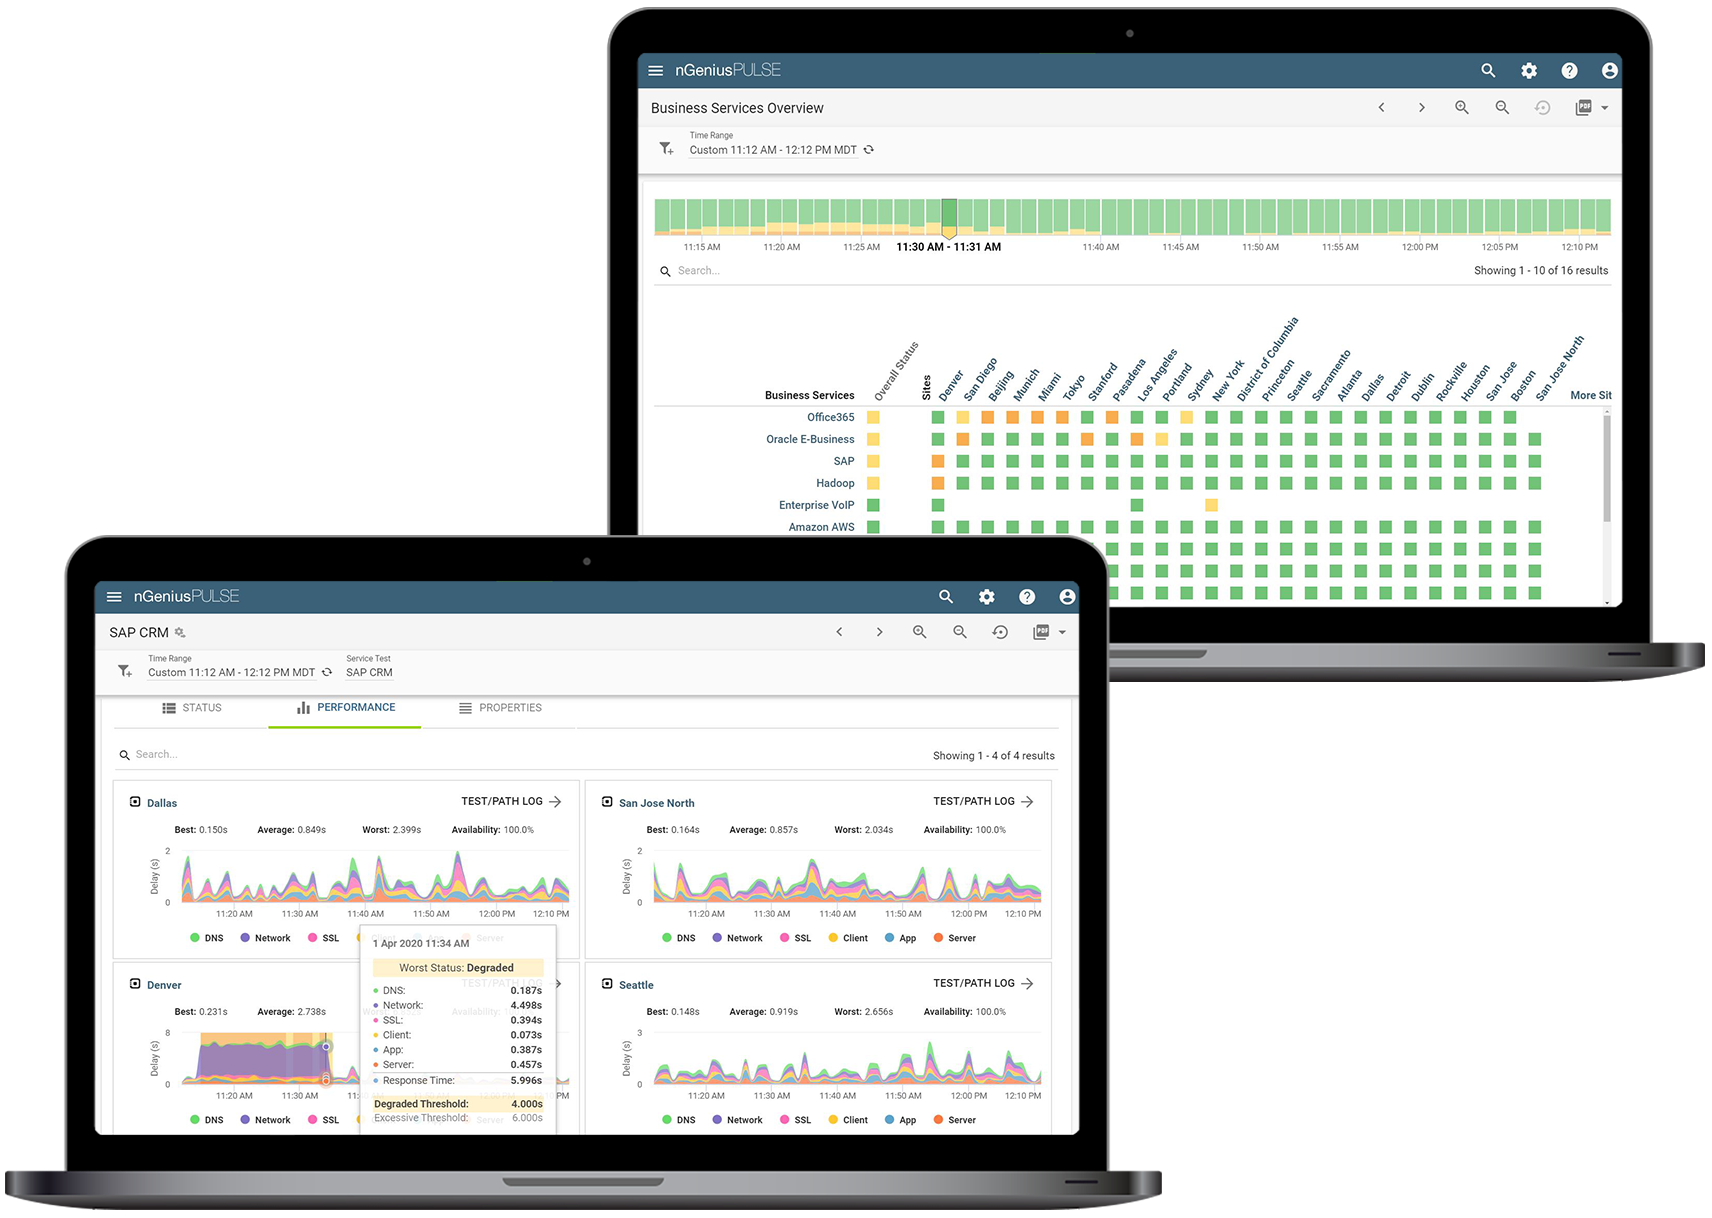Open the Service Test SAP CRM selector
Image resolution: width=1712 pixels, height=1218 pixels.
369,673
